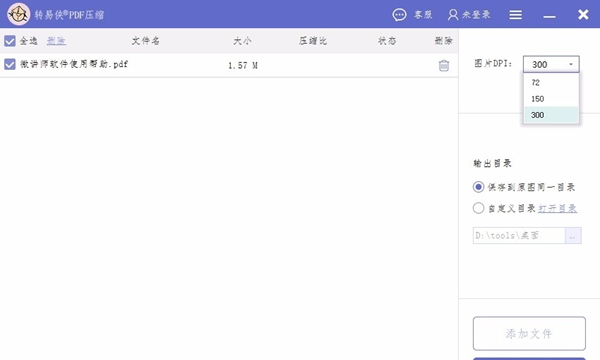This screenshot has height=360, width=600.
Task: Toggle the 全选 checkbox
Action: pyautogui.click(x=10, y=41)
